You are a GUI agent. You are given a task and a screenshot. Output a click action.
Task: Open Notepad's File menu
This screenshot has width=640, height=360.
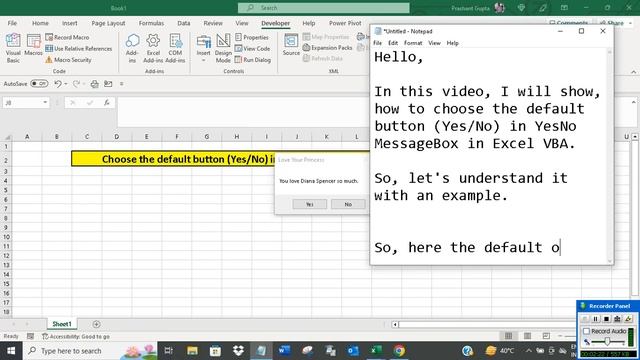(378, 43)
